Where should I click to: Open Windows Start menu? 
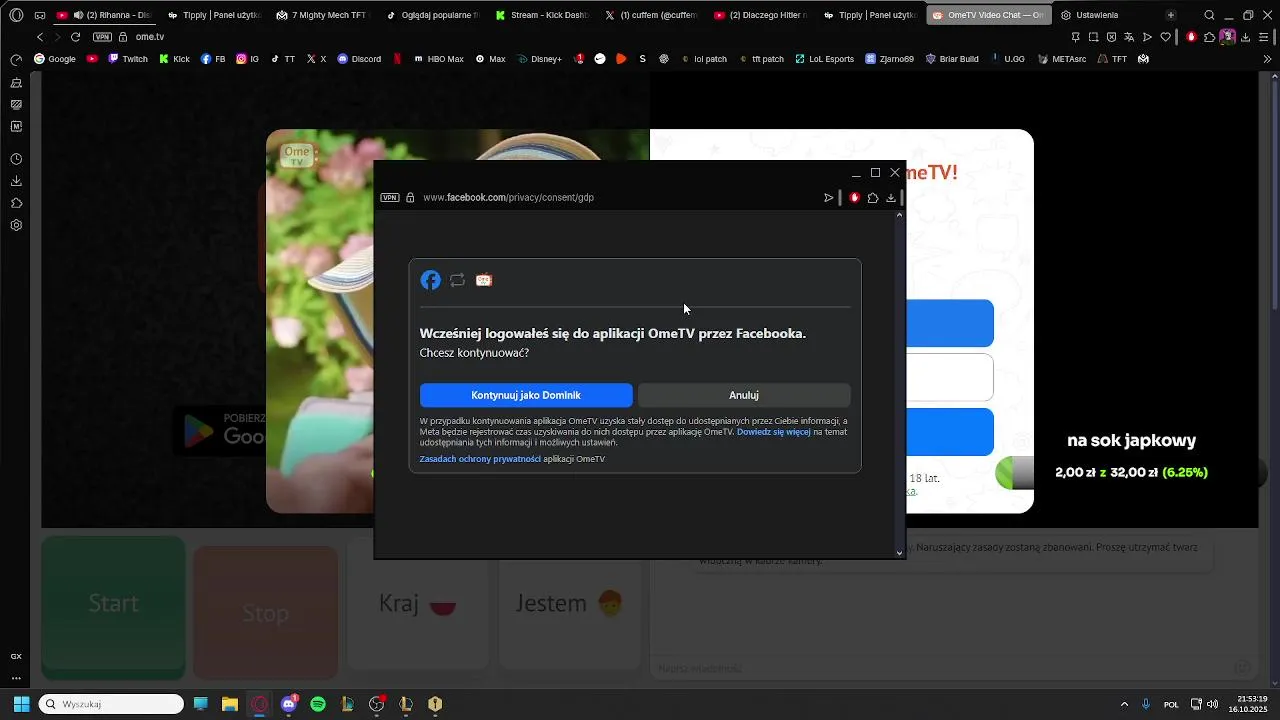(x=21, y=704)
